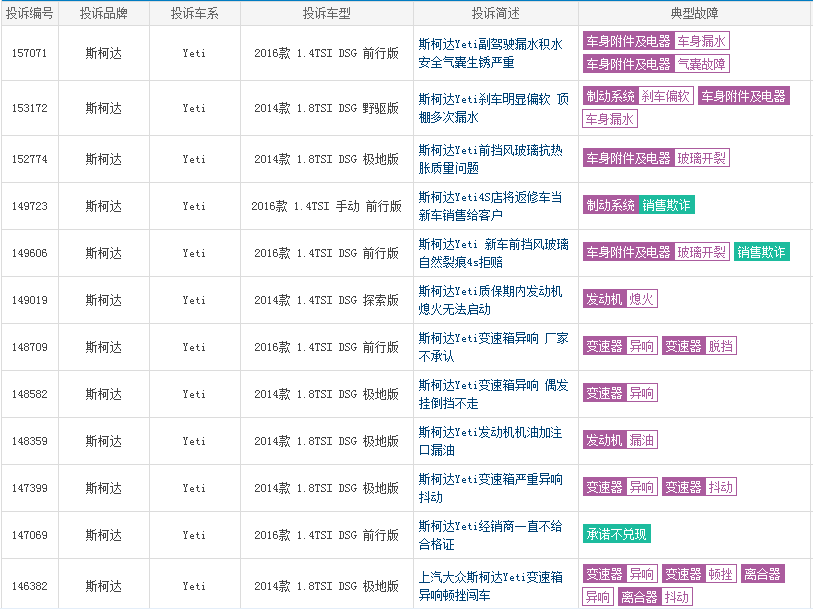Open complaint 上汽大众斯柯达Yeti变速箱异响顿挫闯车
Image resolution: width=813 pixels, height=612 pixels.
coord(490,586)
